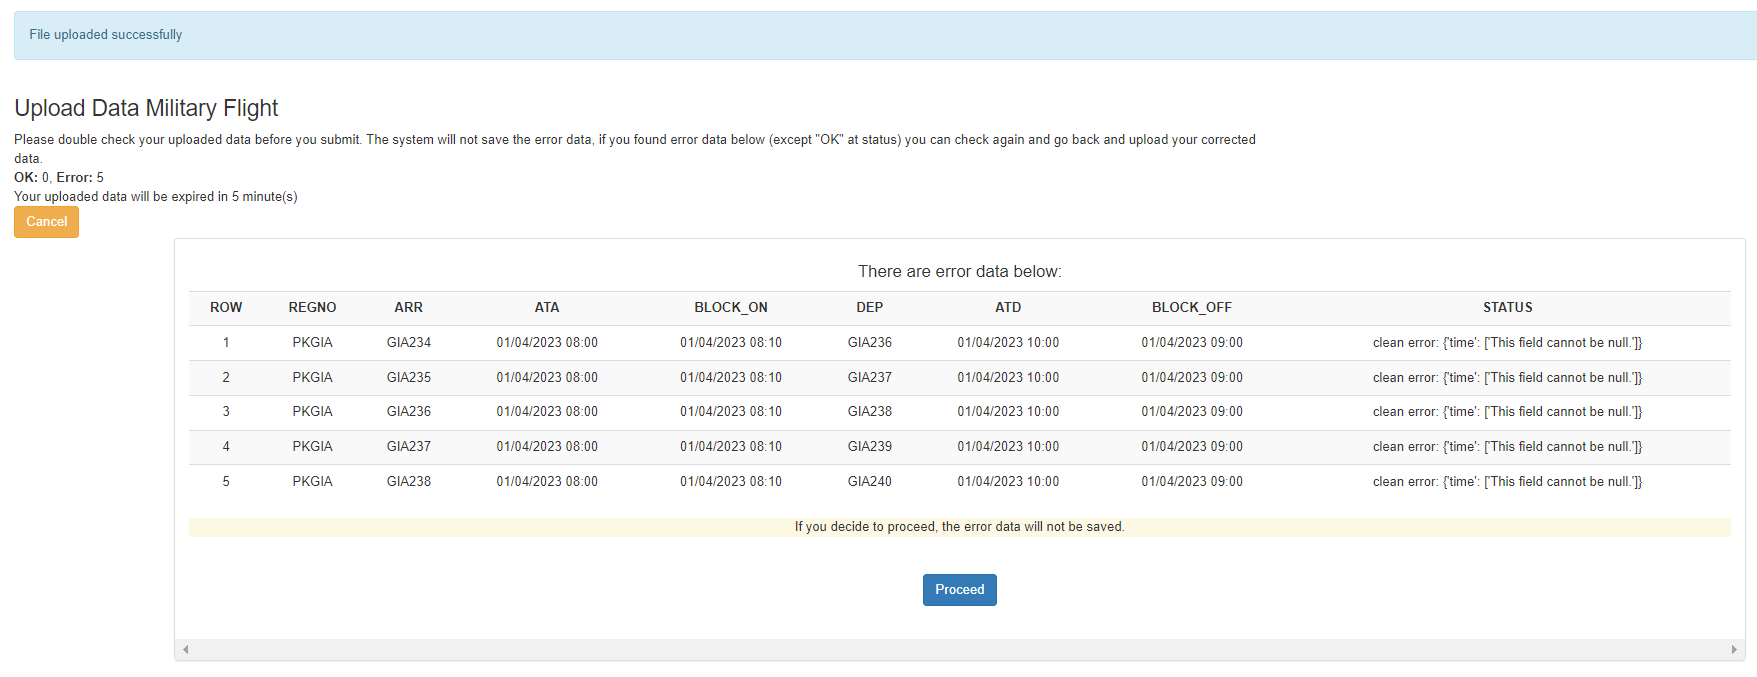Click the REGNO column header
Viewport: 1757px width, 677px height.
click(312, 308)
